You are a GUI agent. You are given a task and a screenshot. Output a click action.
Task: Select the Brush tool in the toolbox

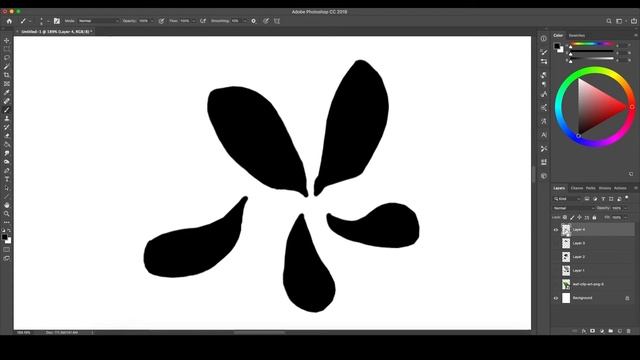pos(7,110)
